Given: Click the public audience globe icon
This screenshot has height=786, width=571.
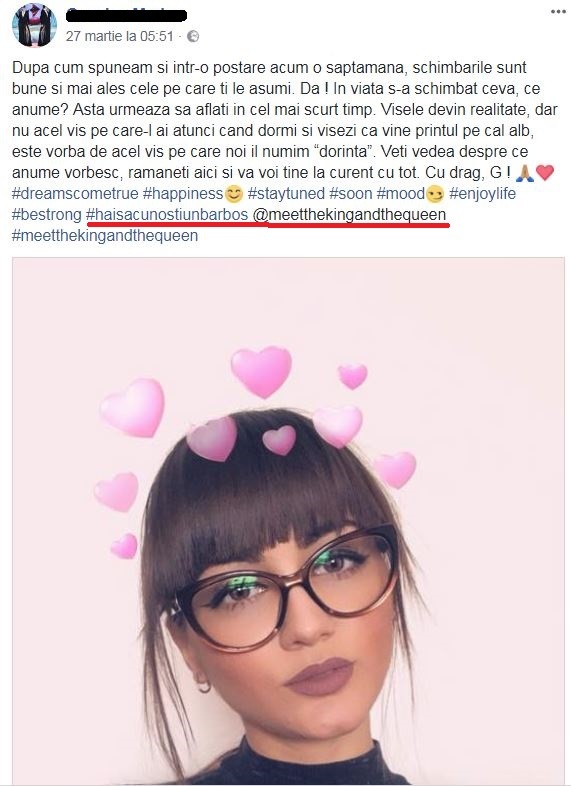Looking at the screenshot, I should 193,36.
